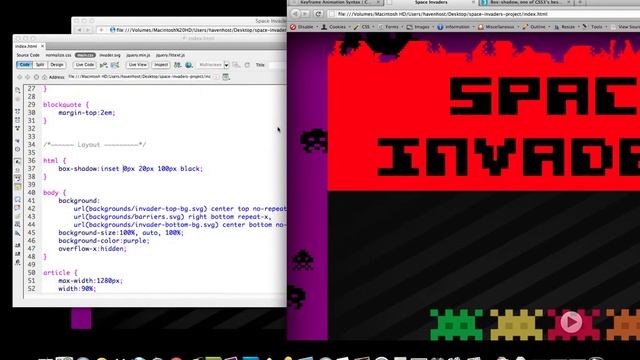Click line 37 box-shadow:inset code
This screenshot has width=640, height=360.
131,169
